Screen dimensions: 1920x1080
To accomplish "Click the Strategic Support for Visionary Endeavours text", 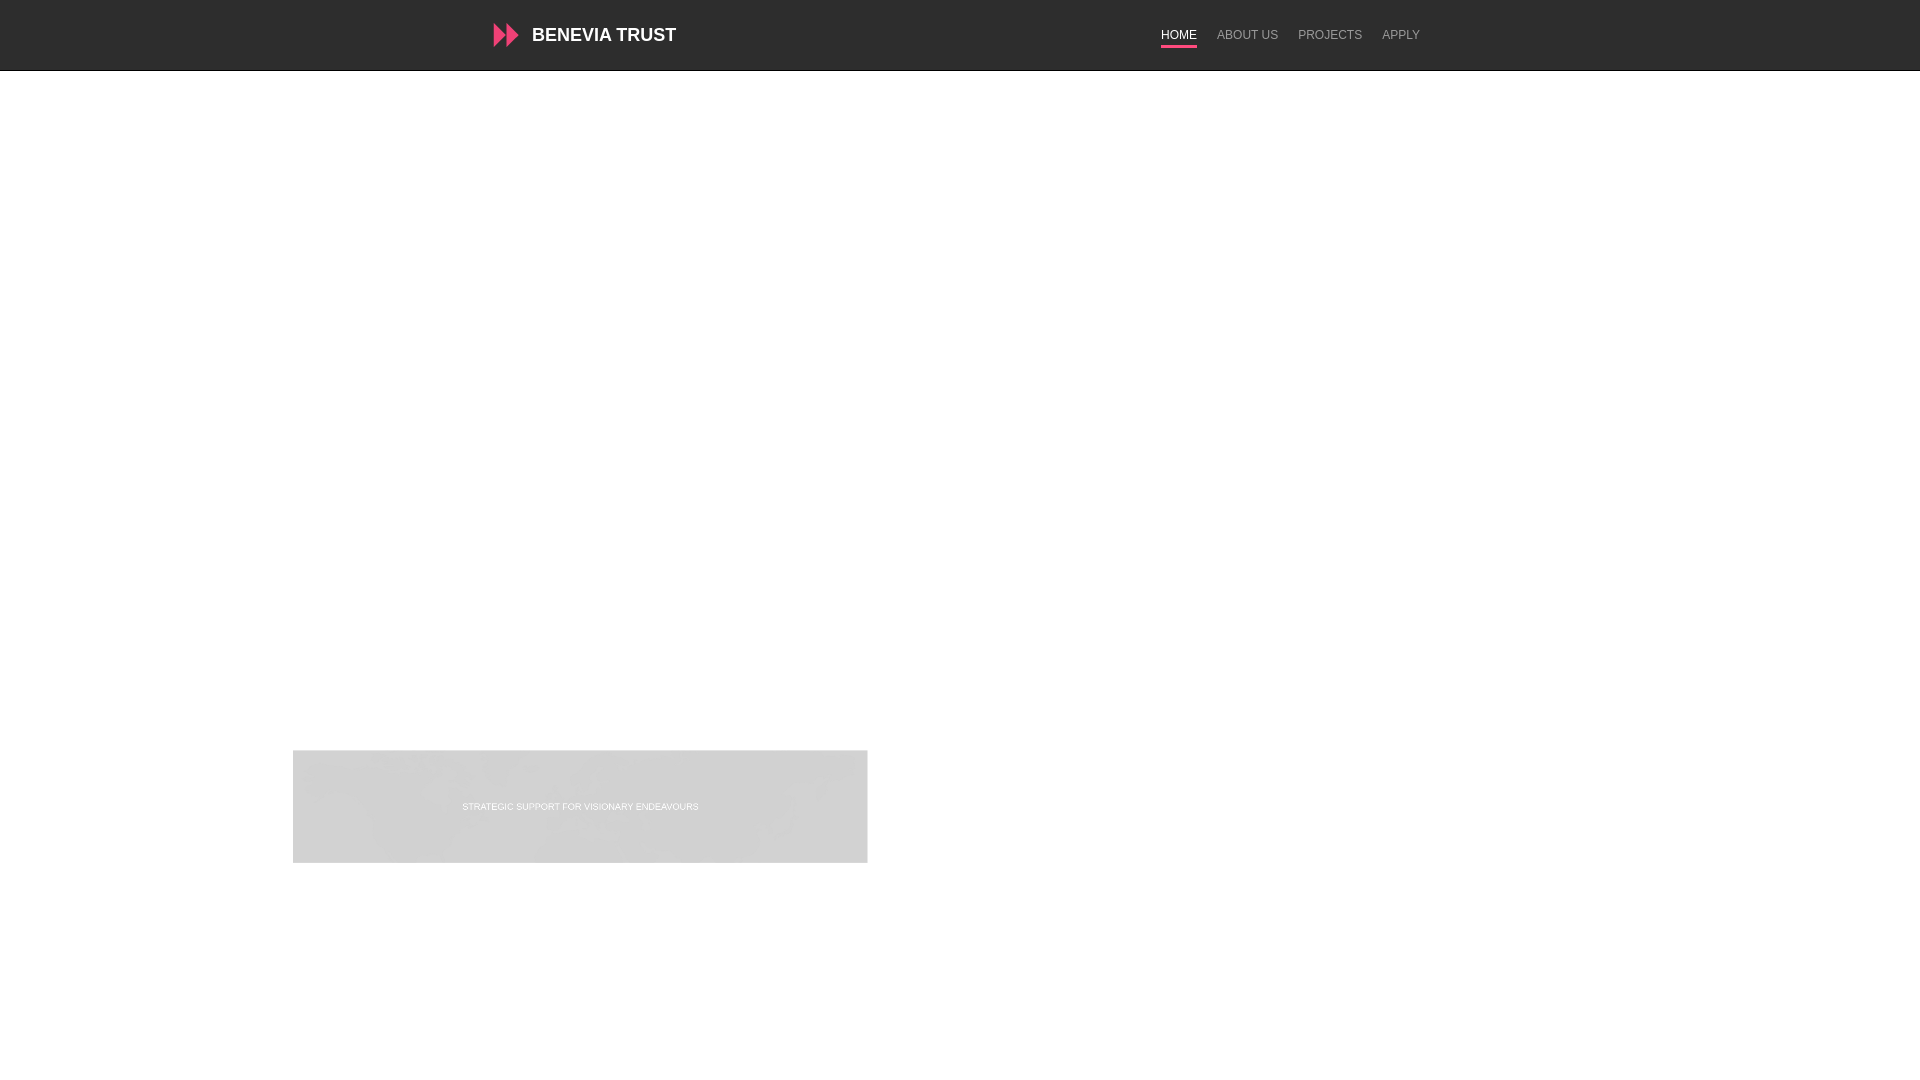I will (580, 807).
